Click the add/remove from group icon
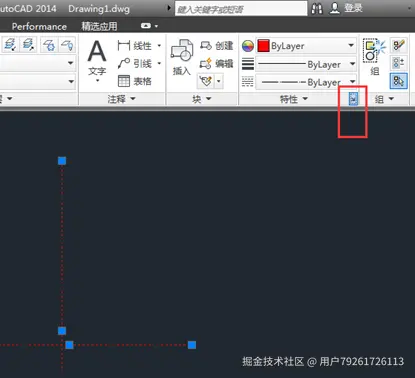The height and width of the screenshot is (378, 415). (x=399, y=62)
